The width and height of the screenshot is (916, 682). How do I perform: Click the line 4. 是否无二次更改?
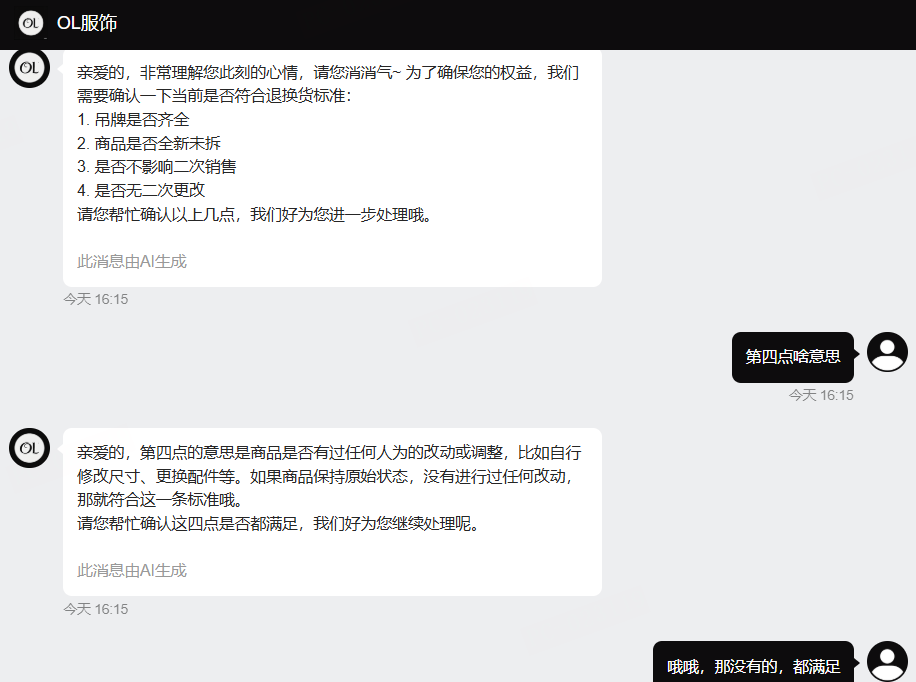(x=141, y=190)
